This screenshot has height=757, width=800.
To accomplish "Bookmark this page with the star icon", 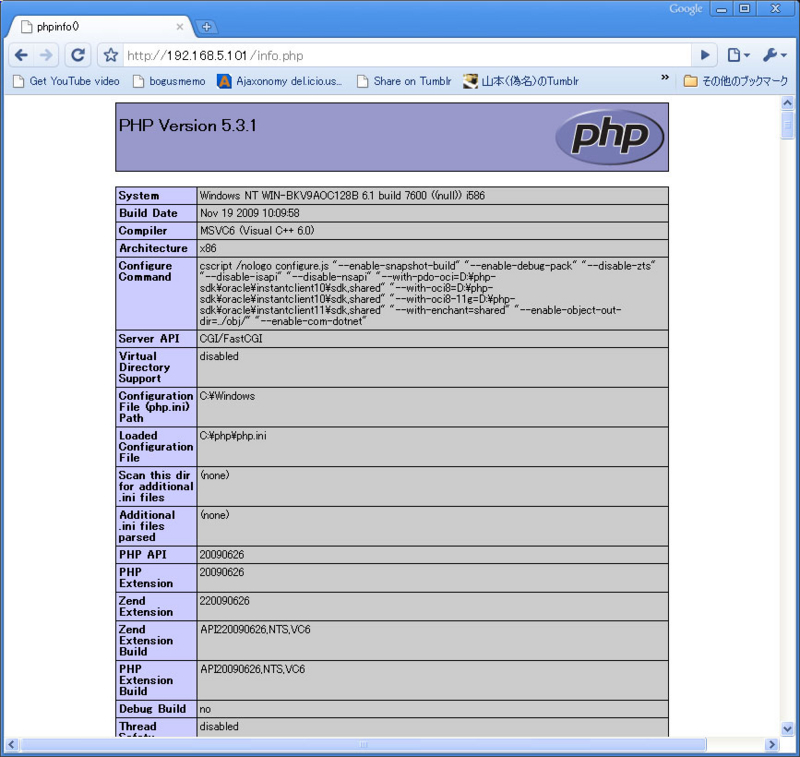I will [111, 55].
